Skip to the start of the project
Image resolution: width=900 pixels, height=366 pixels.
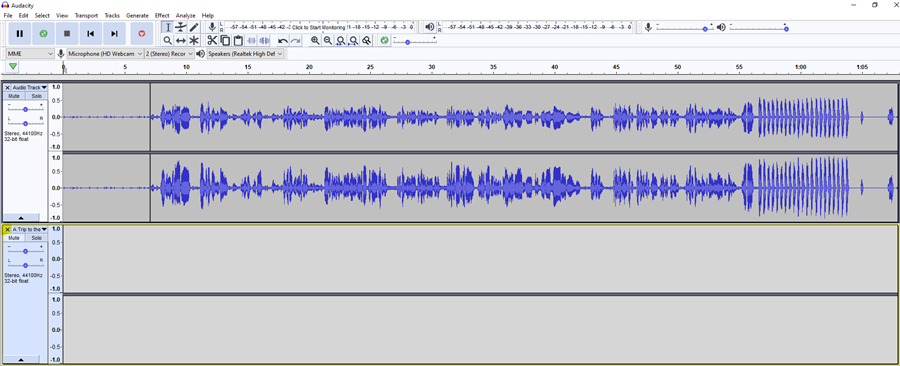[90, 34]
